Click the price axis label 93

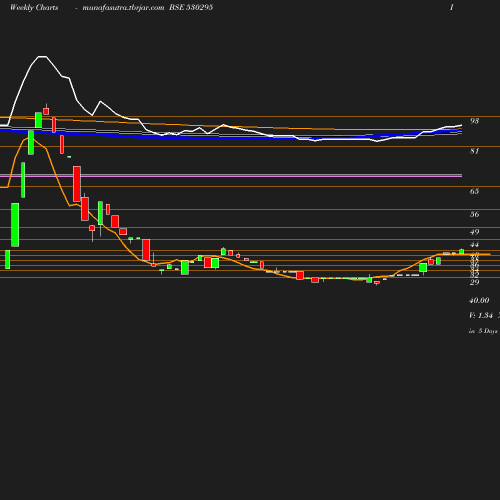(474, 121)
